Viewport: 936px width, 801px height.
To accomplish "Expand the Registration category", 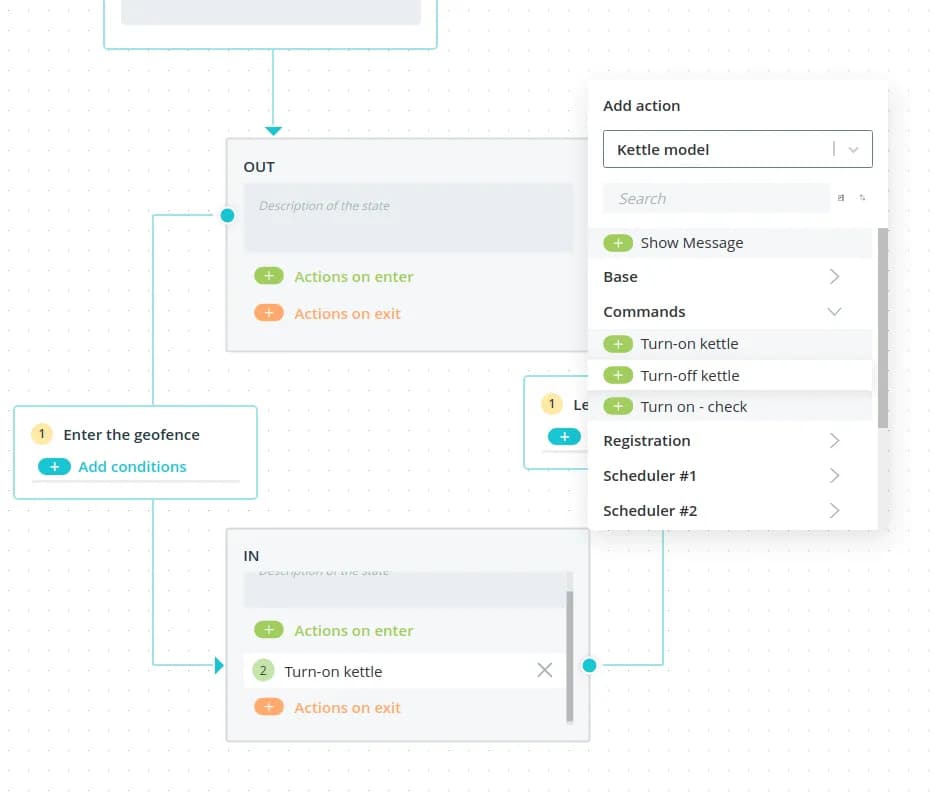I will click(x=834, y=441).
